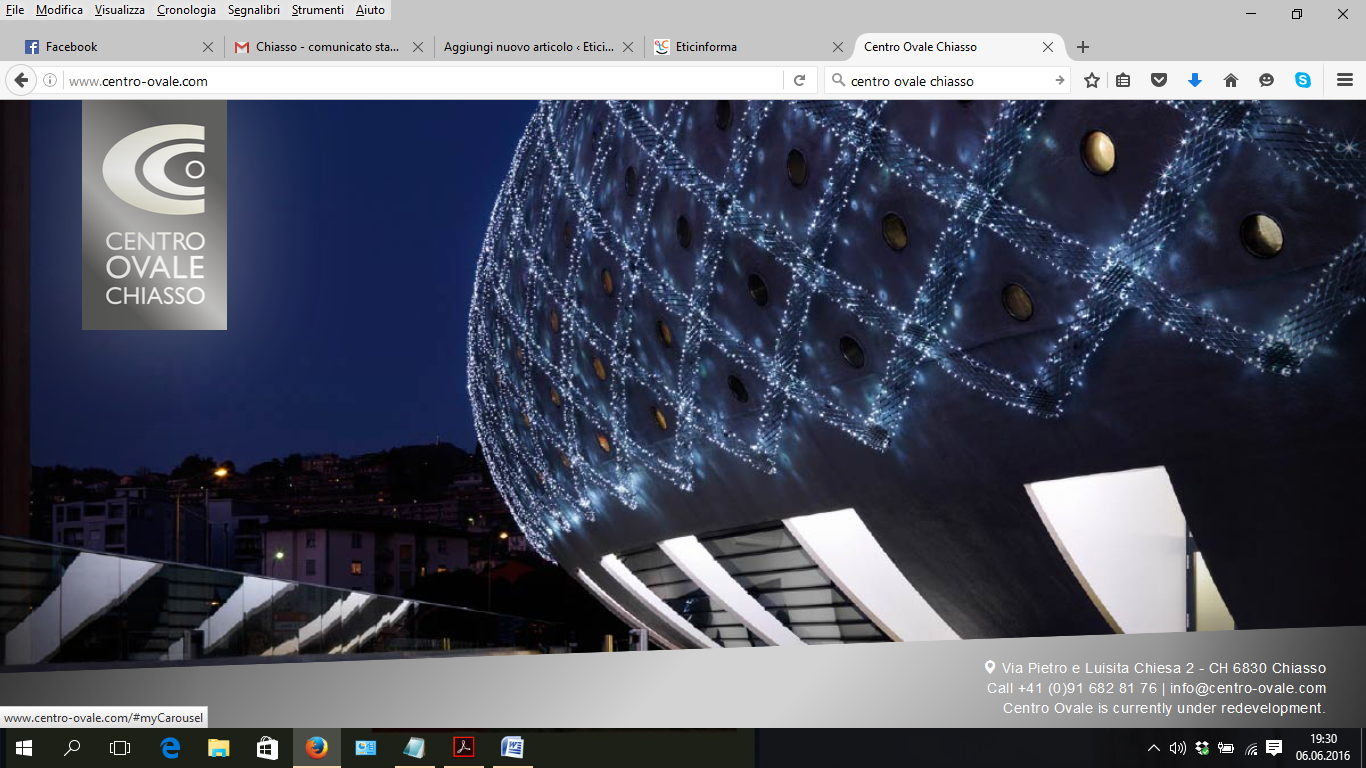Open the Wi-Fi network tray icon
Screen dimensions: 1366x768
(1250, 748)
